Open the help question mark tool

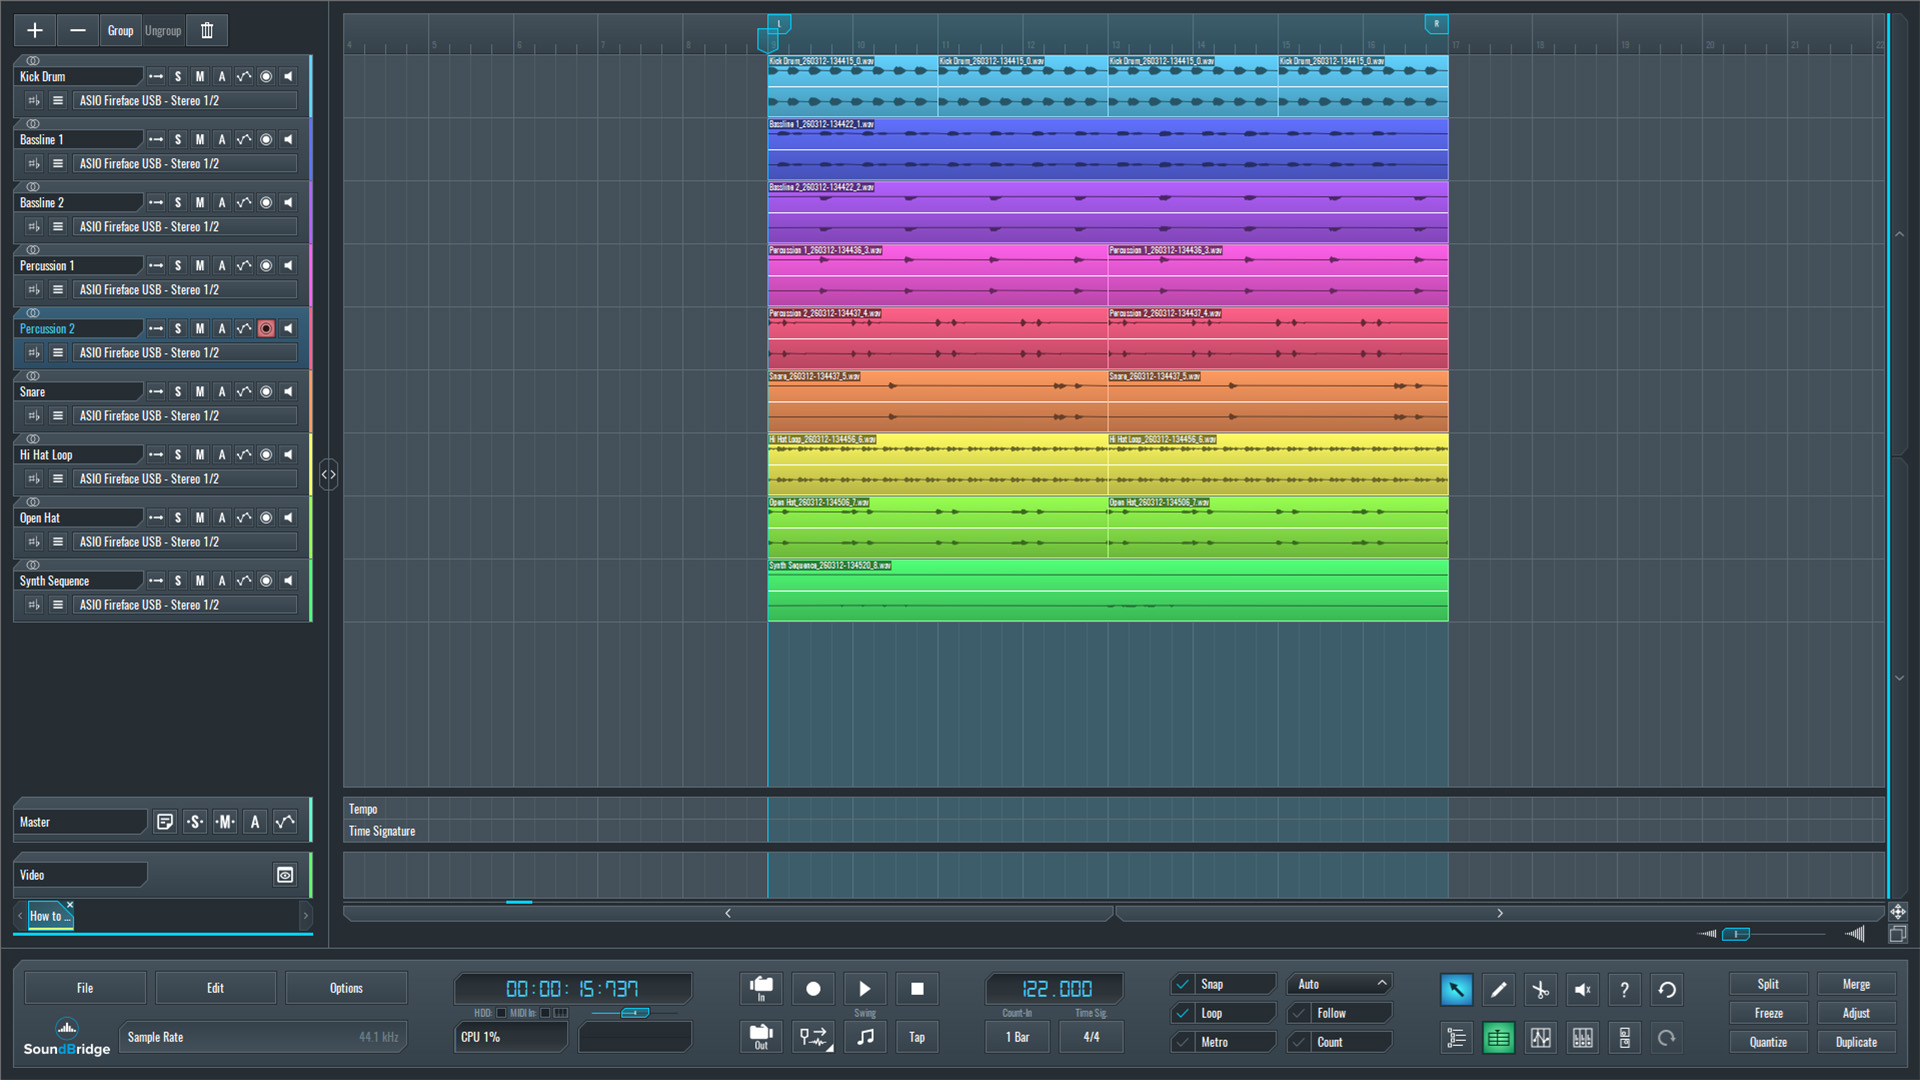click(x=1624, y=989)
